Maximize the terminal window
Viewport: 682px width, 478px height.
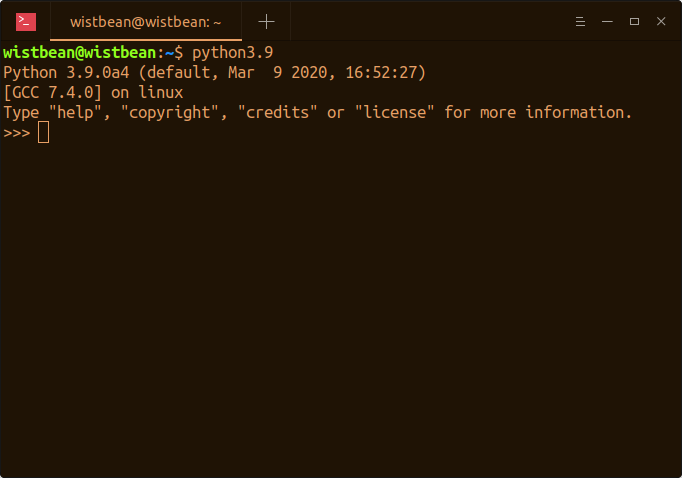634,21
